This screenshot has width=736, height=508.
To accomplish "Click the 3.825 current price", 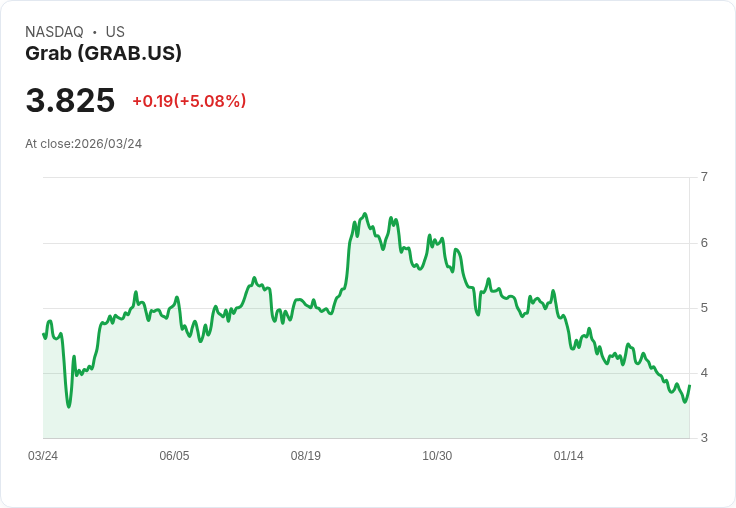I will tap(70, 101).
